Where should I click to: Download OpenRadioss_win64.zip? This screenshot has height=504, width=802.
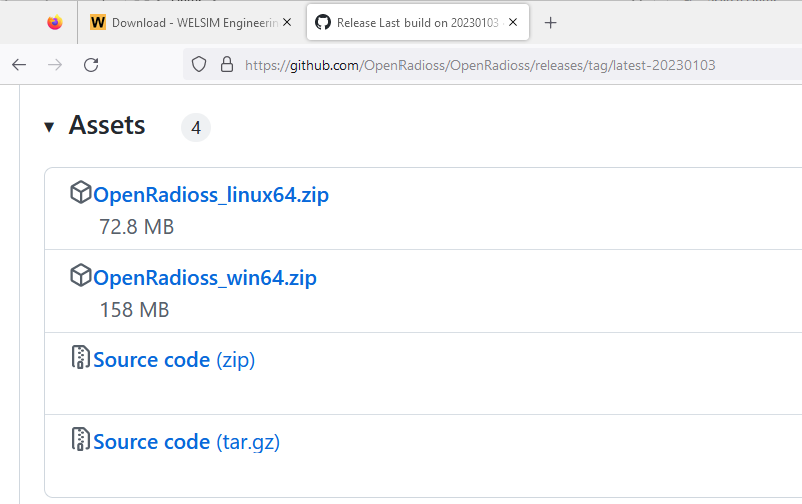tap(205, 277)
